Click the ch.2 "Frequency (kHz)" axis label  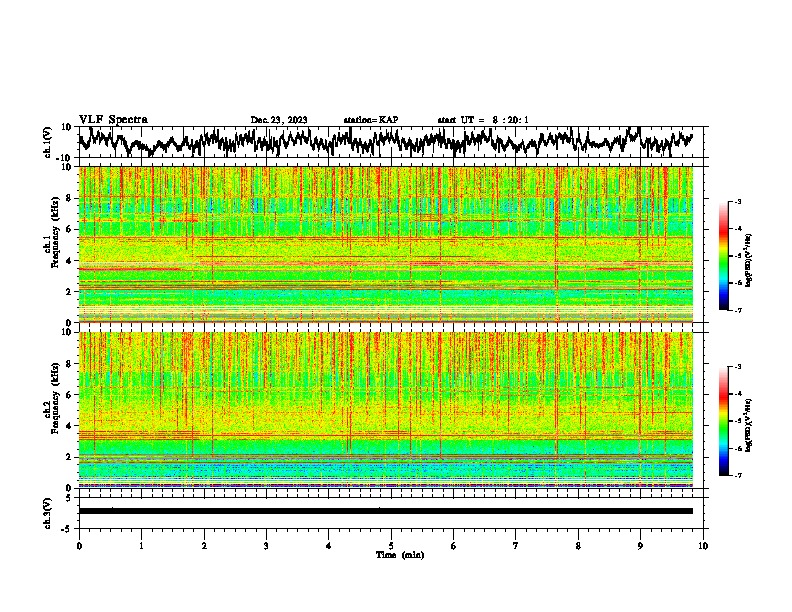point(56,398)
